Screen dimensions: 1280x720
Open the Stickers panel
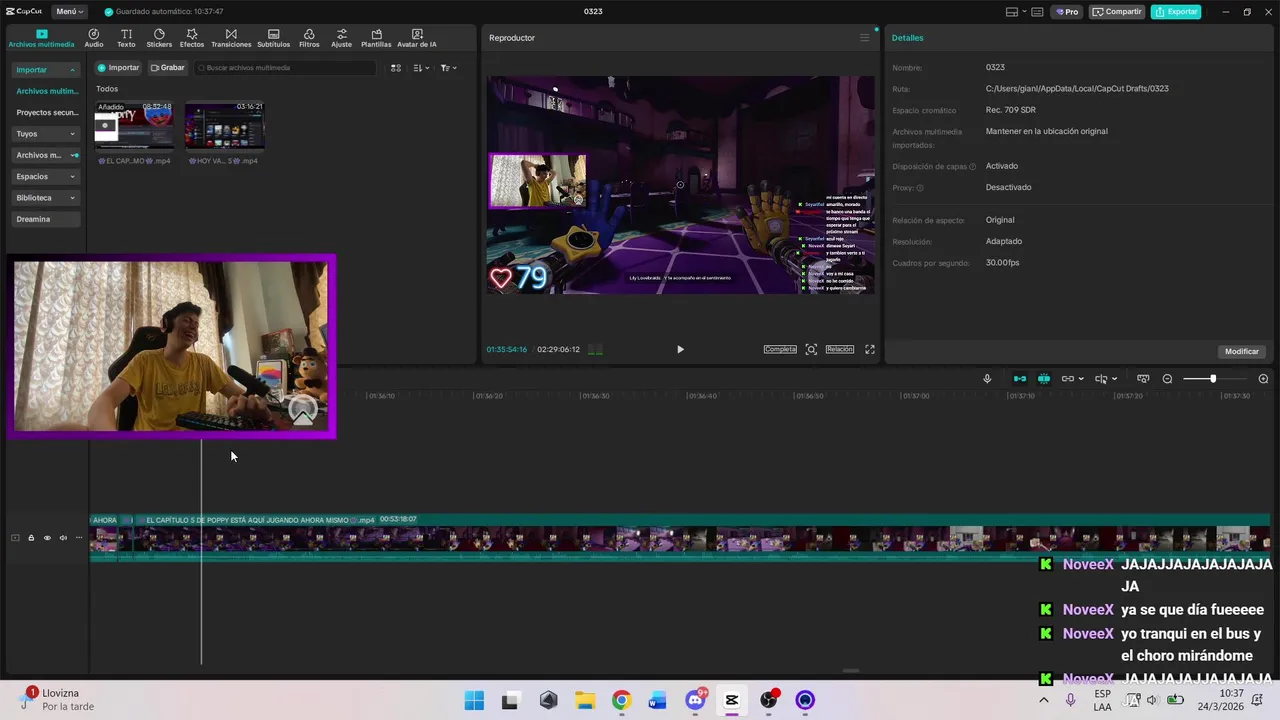tap(159, 38)
